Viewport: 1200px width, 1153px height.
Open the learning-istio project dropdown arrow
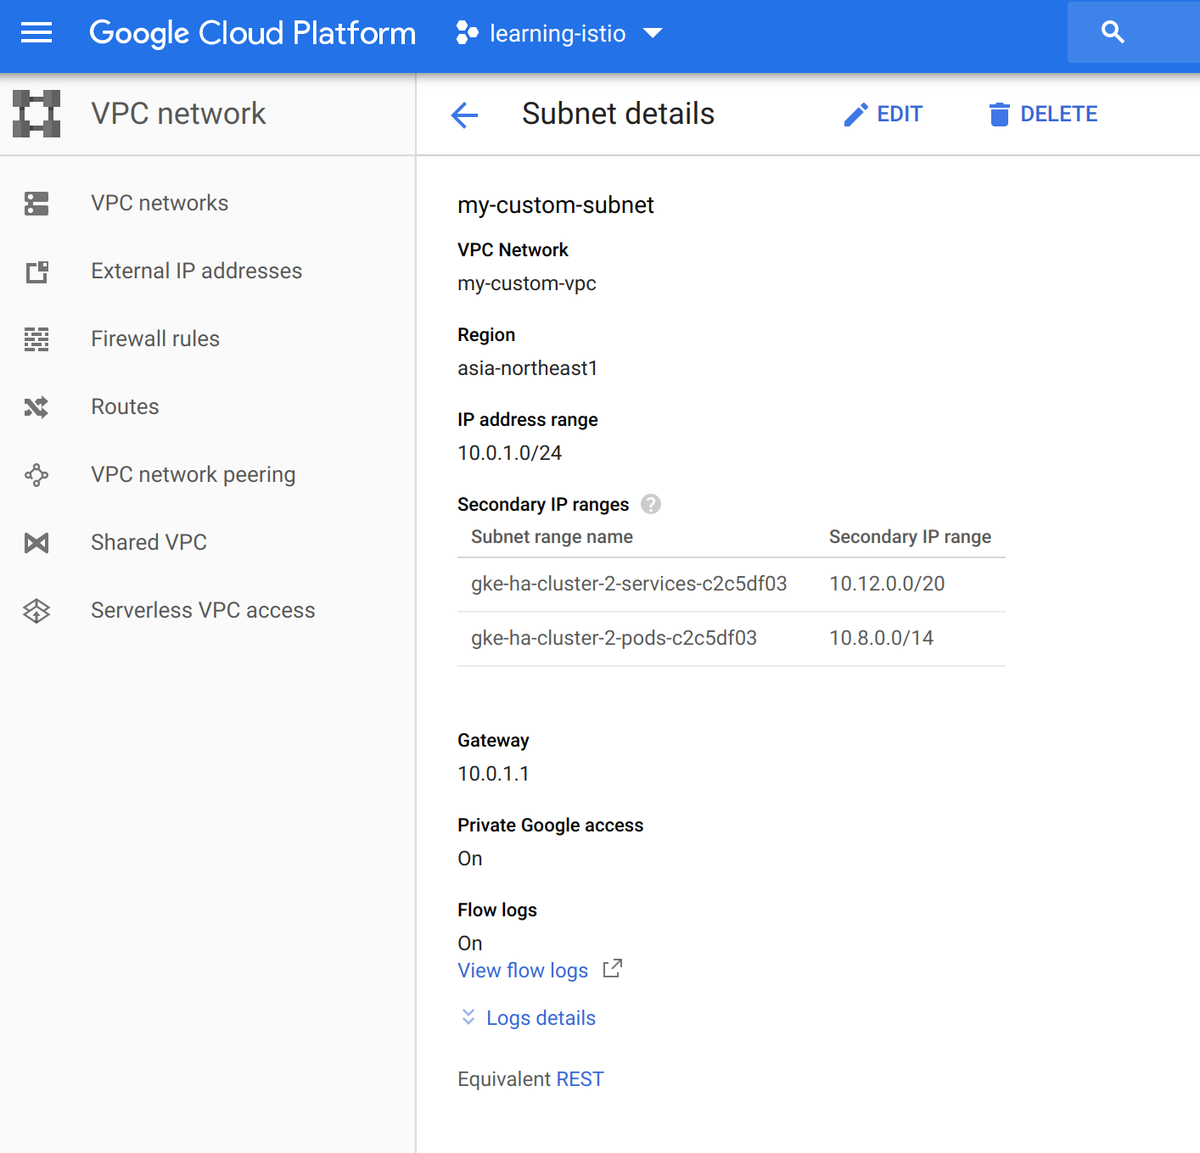coord(653,33)
